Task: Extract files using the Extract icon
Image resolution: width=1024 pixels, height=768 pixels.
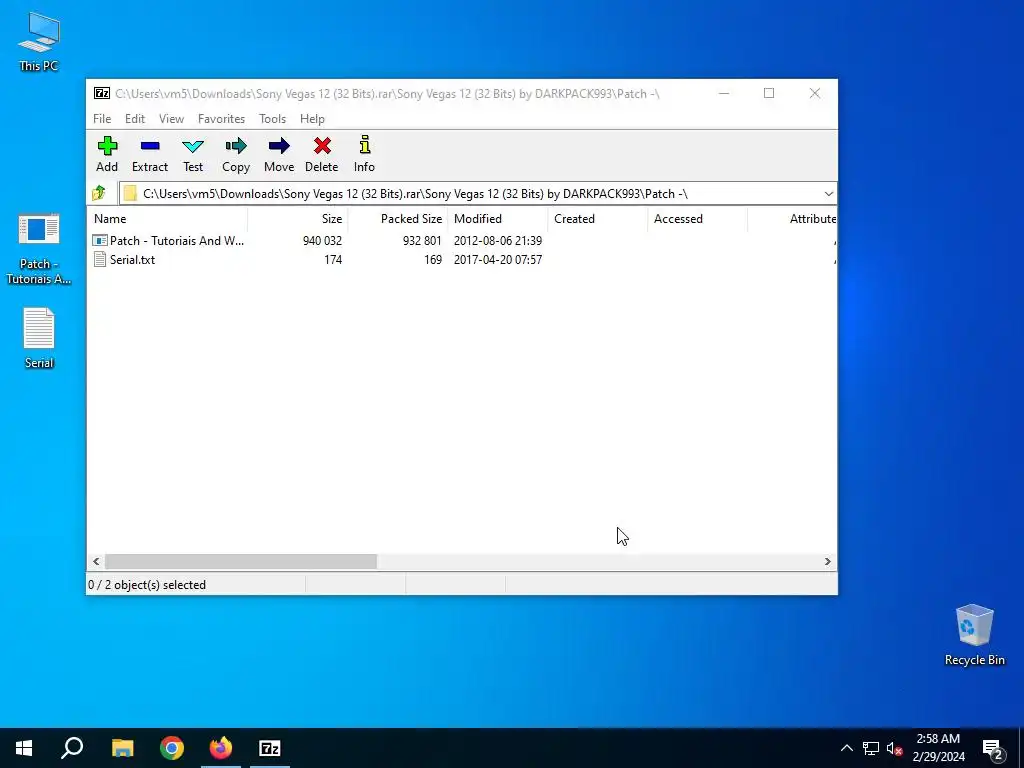Action: 150,146
